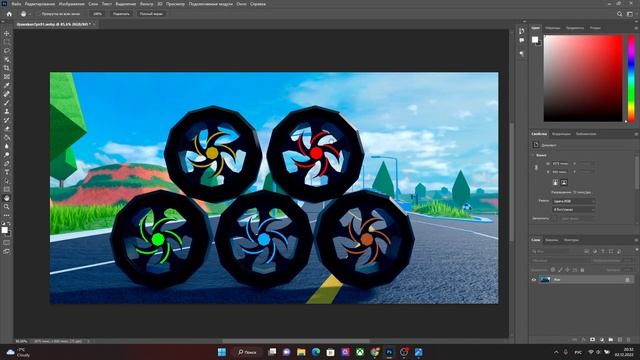Click the hue slider strip
640x360 pixels.
point(631,78)
